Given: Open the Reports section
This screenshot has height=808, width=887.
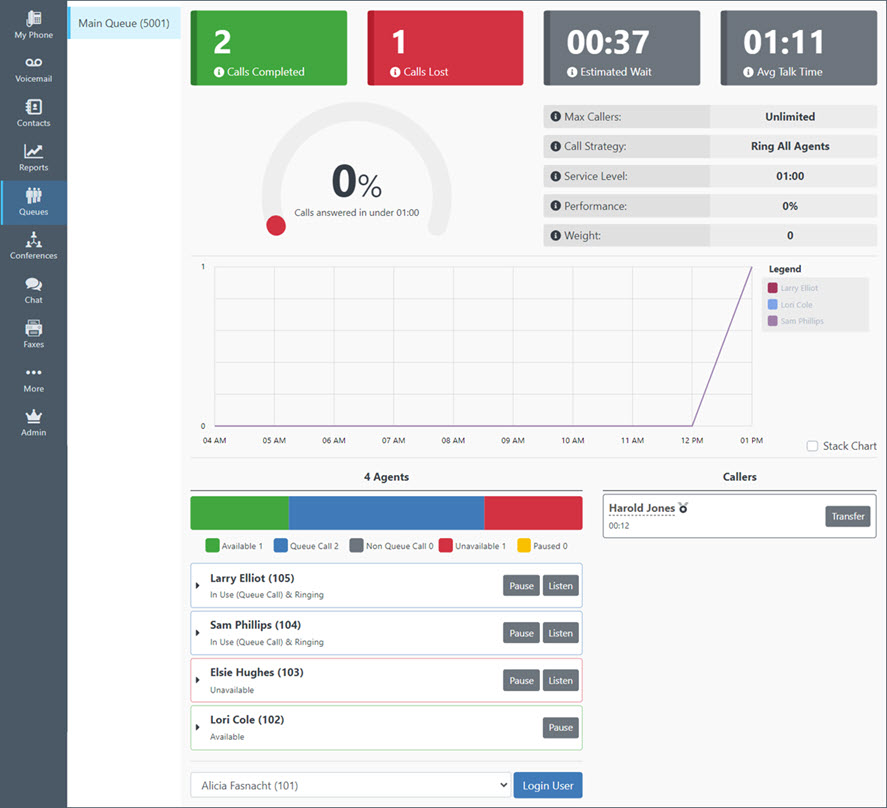Looking at the screenshot, I should coord(33,158).
